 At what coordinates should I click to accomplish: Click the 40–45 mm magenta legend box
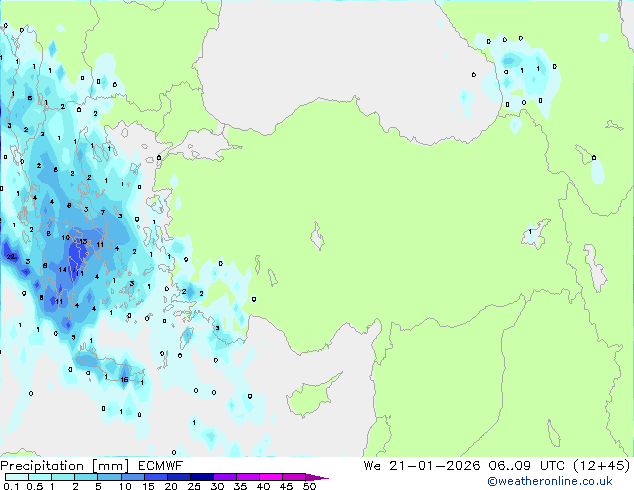coord(271,477)
